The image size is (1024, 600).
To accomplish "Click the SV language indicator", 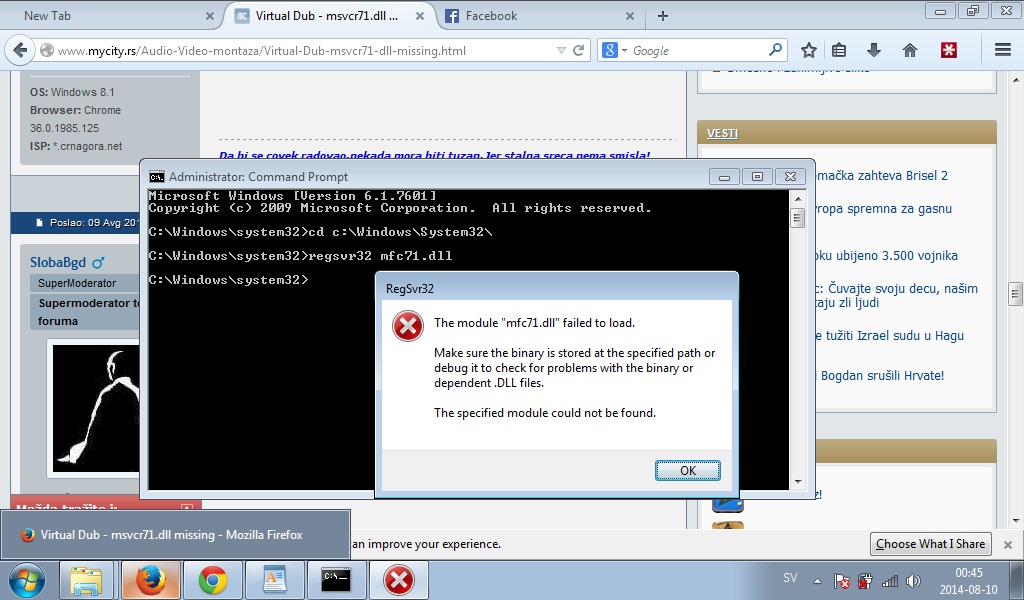I will (790, 578).
